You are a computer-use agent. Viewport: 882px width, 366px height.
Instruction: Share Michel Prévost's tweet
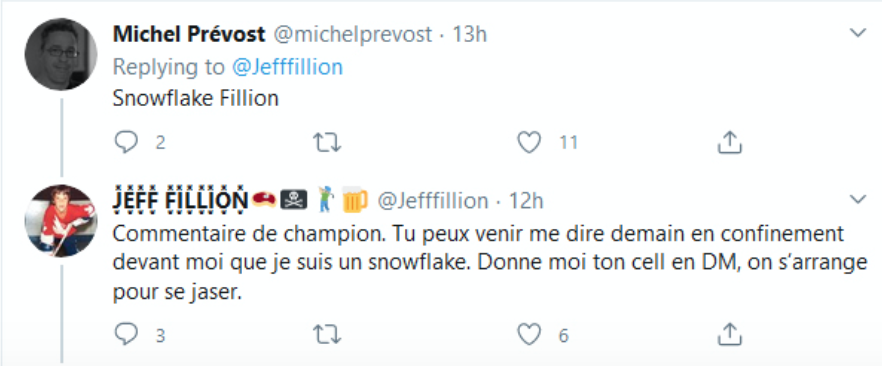click(730, 142)
